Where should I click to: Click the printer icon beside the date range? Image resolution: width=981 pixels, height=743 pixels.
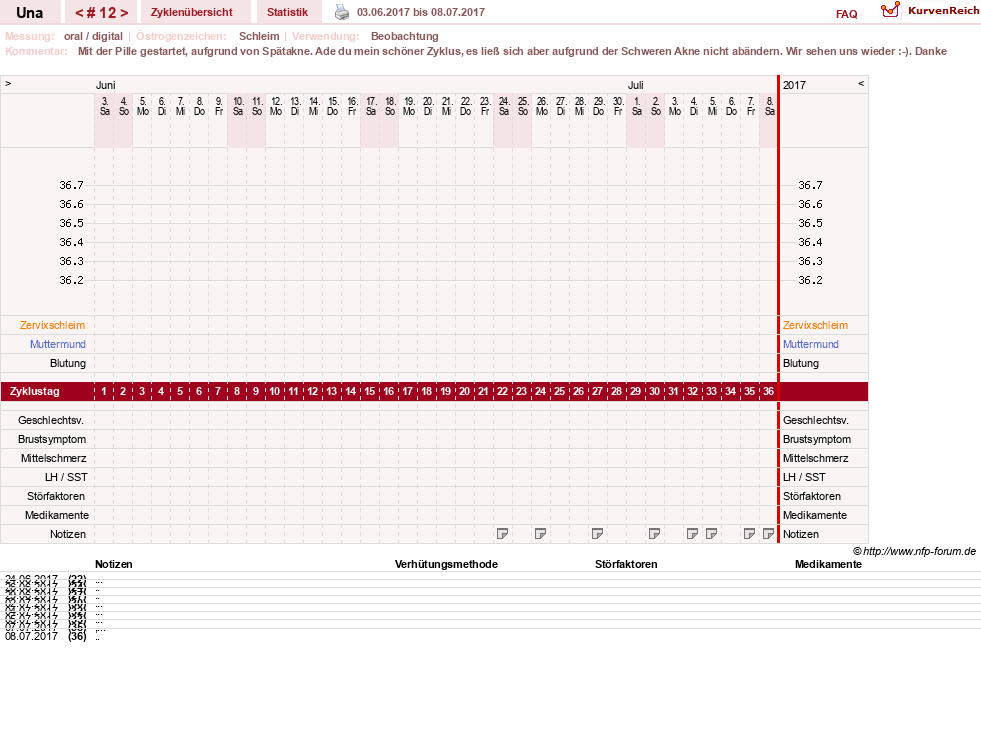(342, 12)
